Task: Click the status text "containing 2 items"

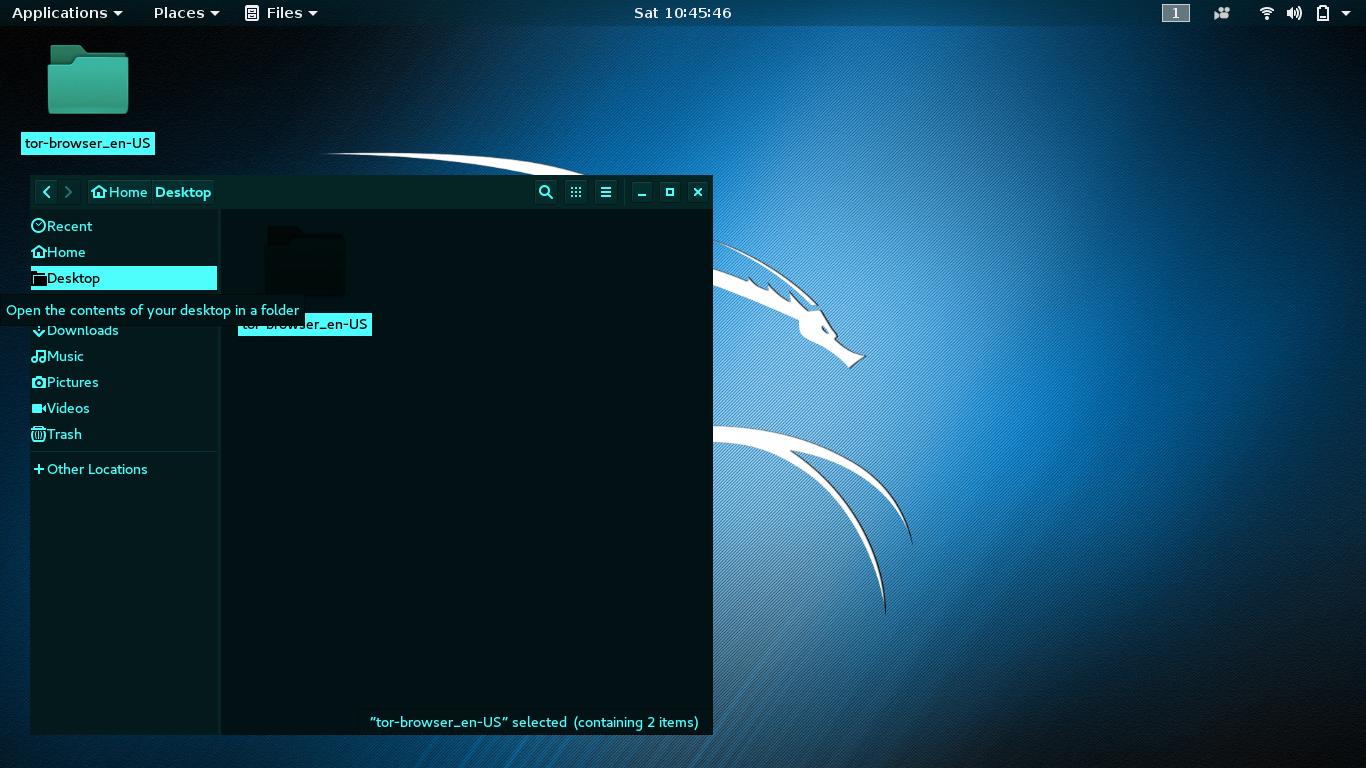Action: click(636, 722)
